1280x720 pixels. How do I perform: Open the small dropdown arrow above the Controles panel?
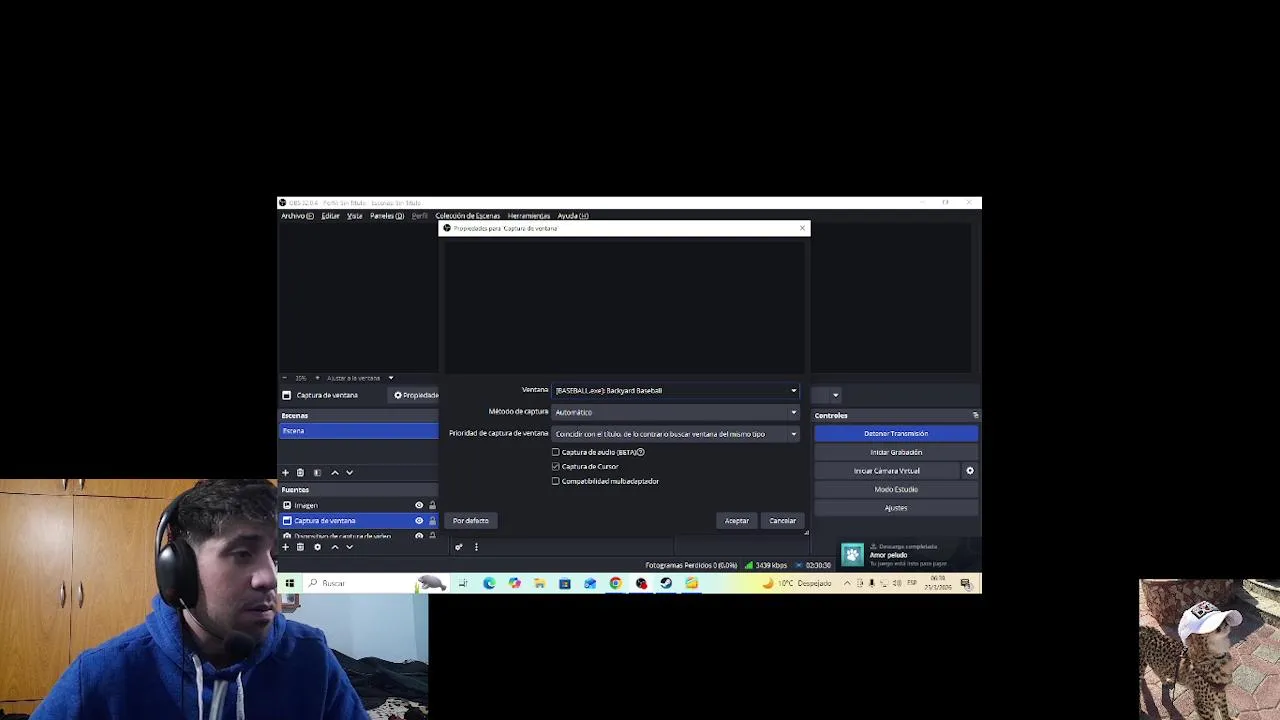point(835,395)
